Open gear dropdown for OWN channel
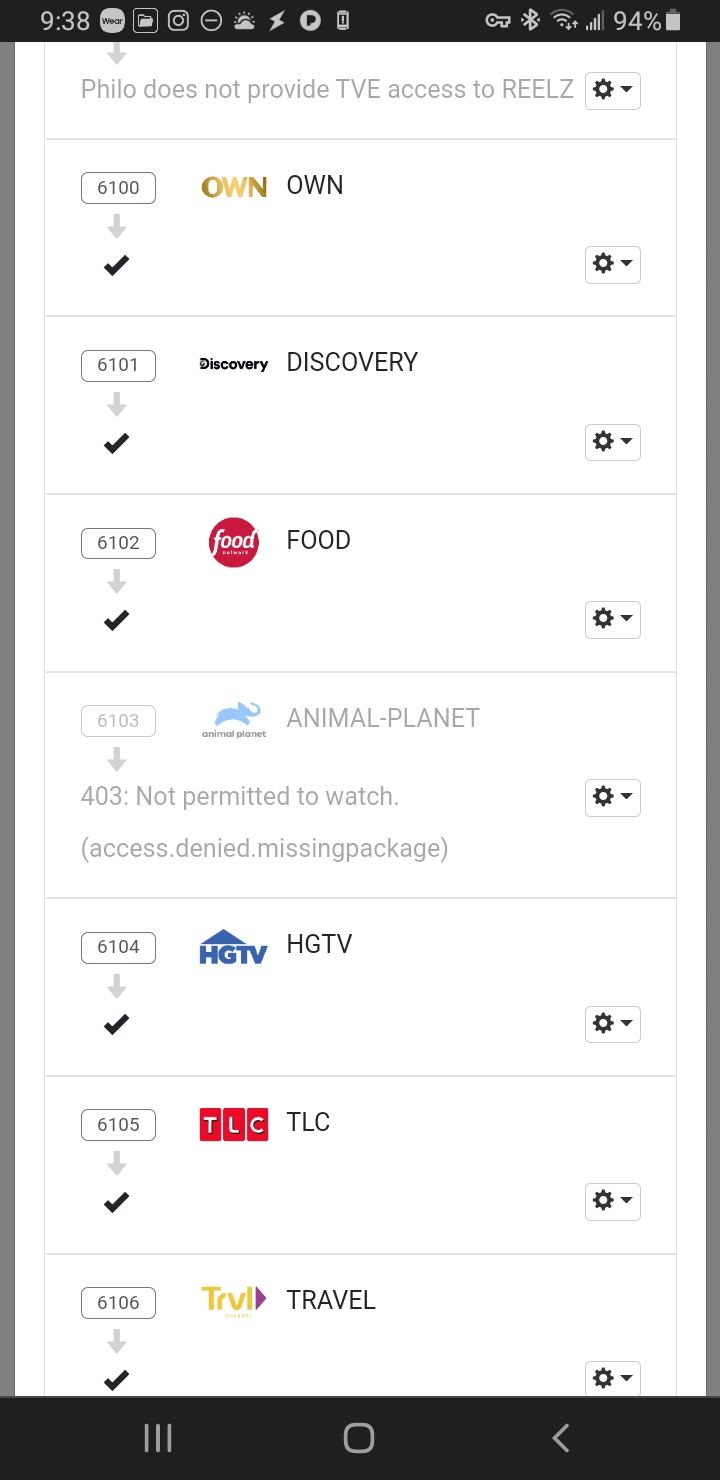This screenshot has height=1480, width=720. pos(612,265)
